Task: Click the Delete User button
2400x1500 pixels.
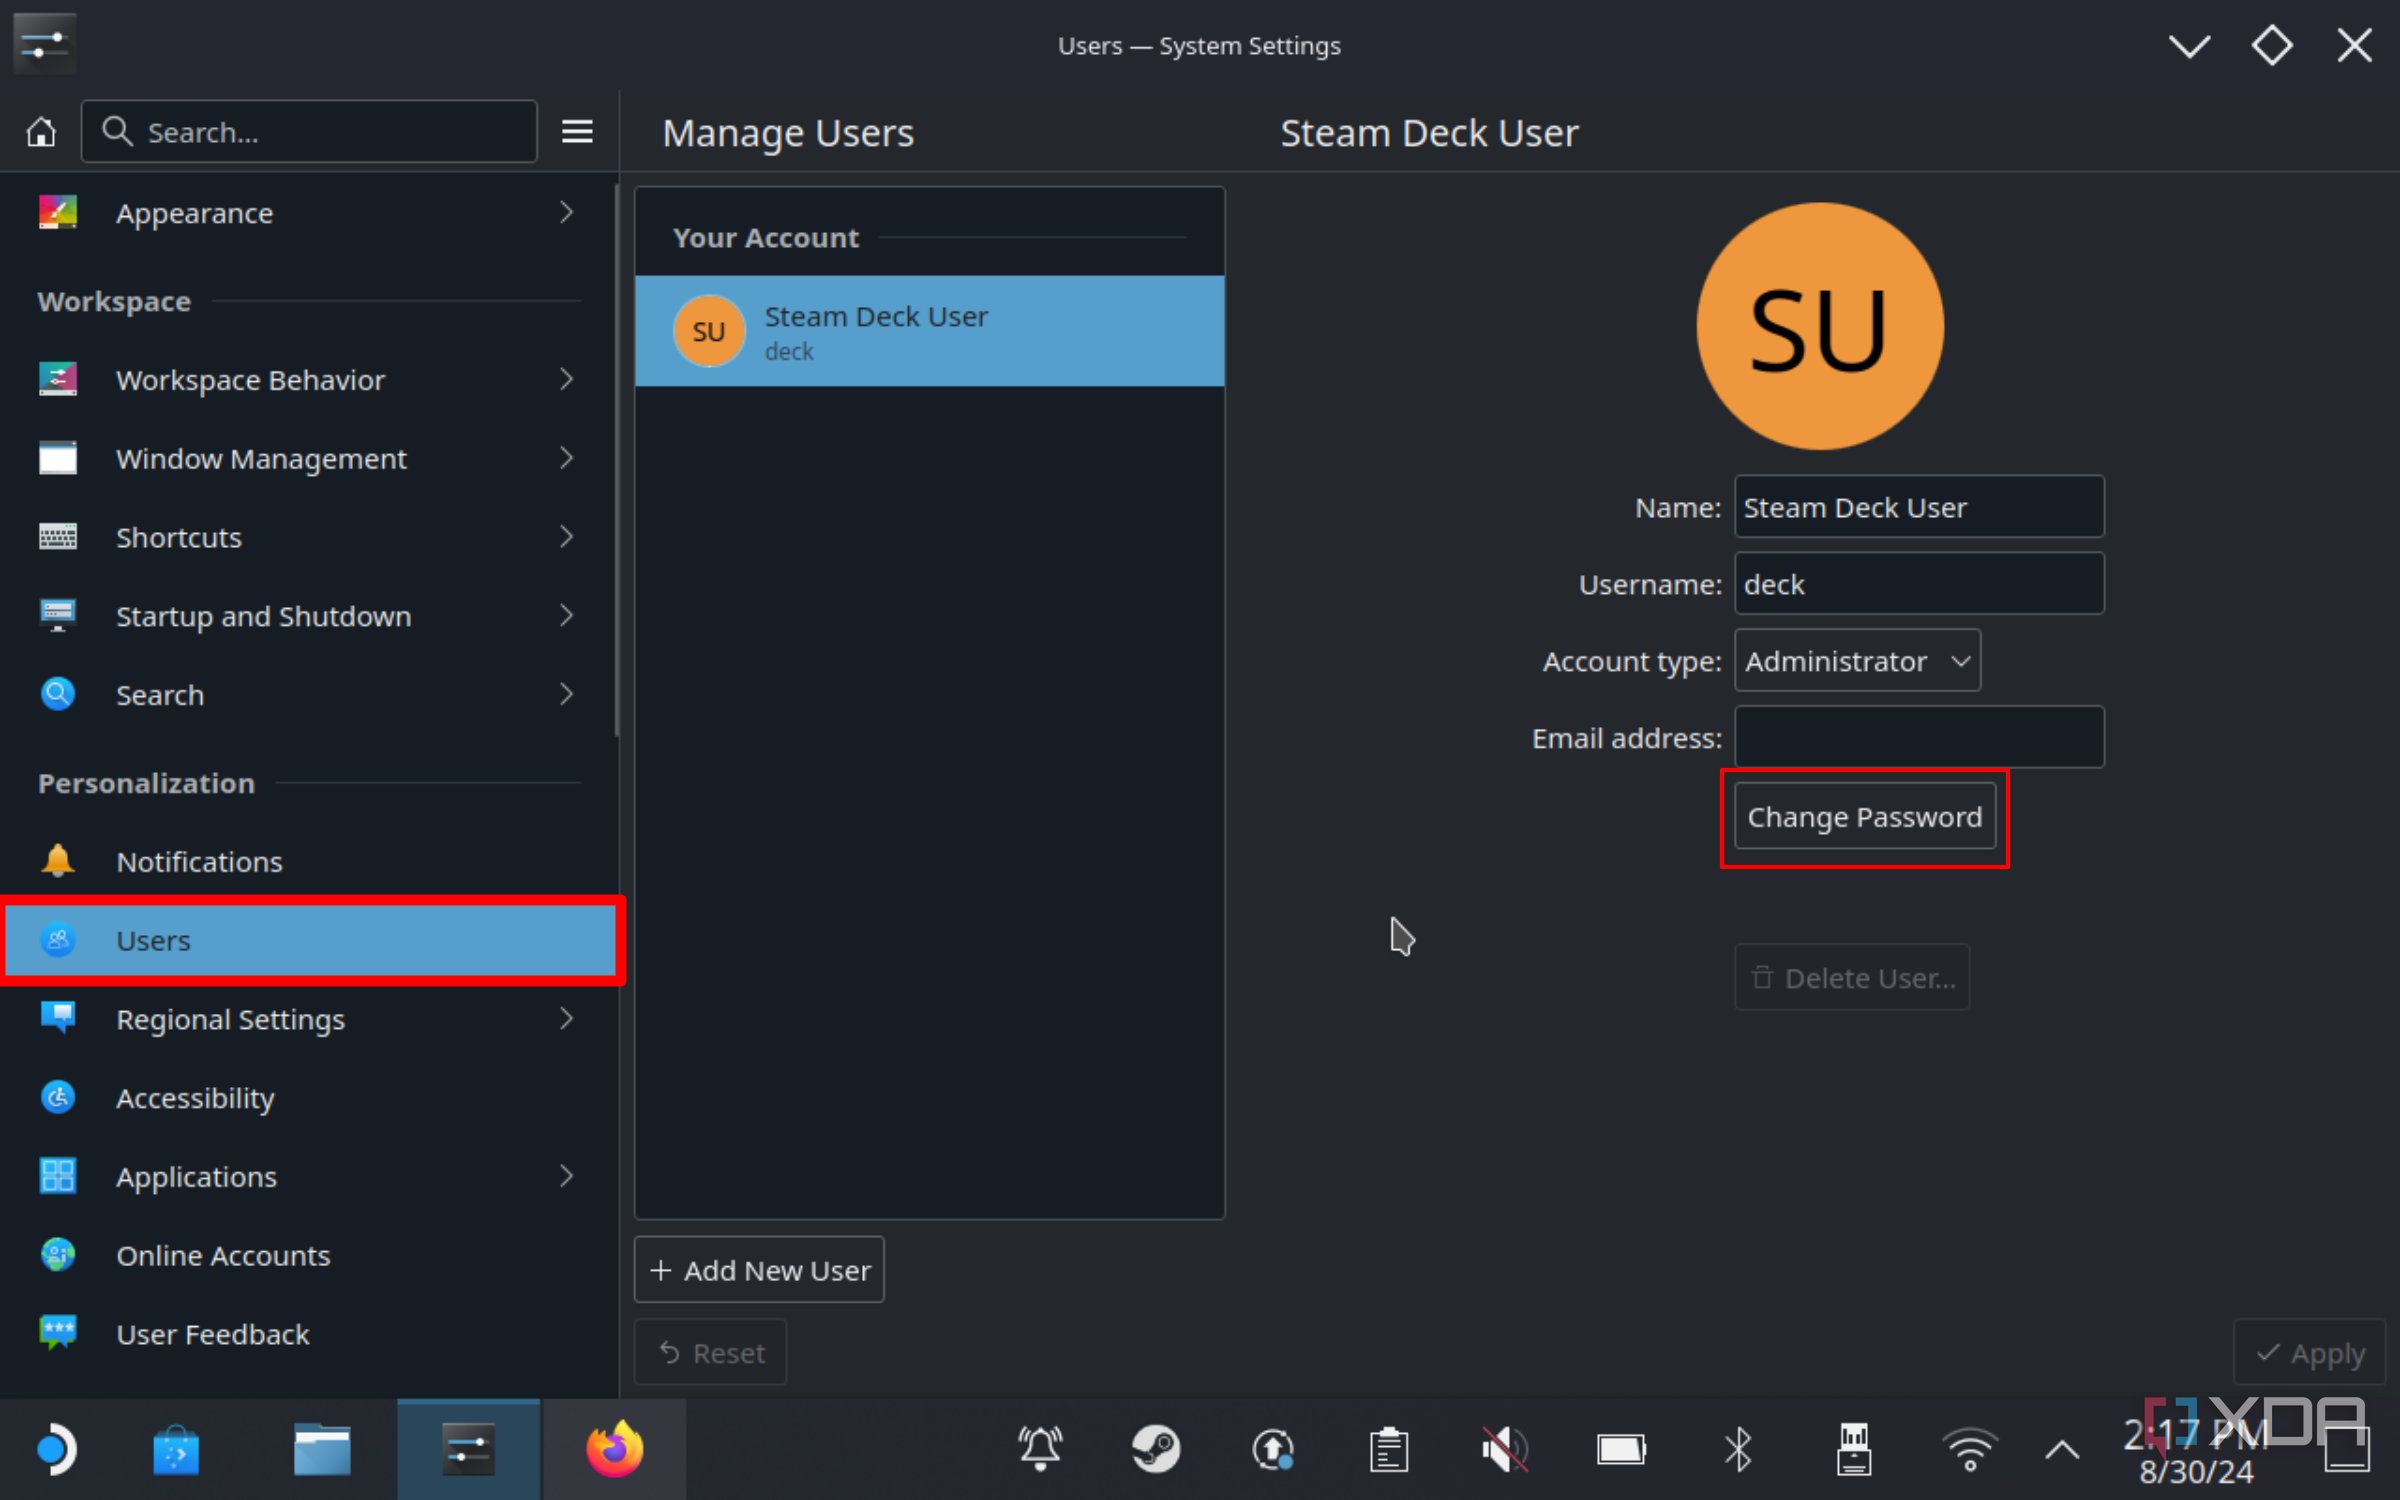Action: (x=1852, y=977)
